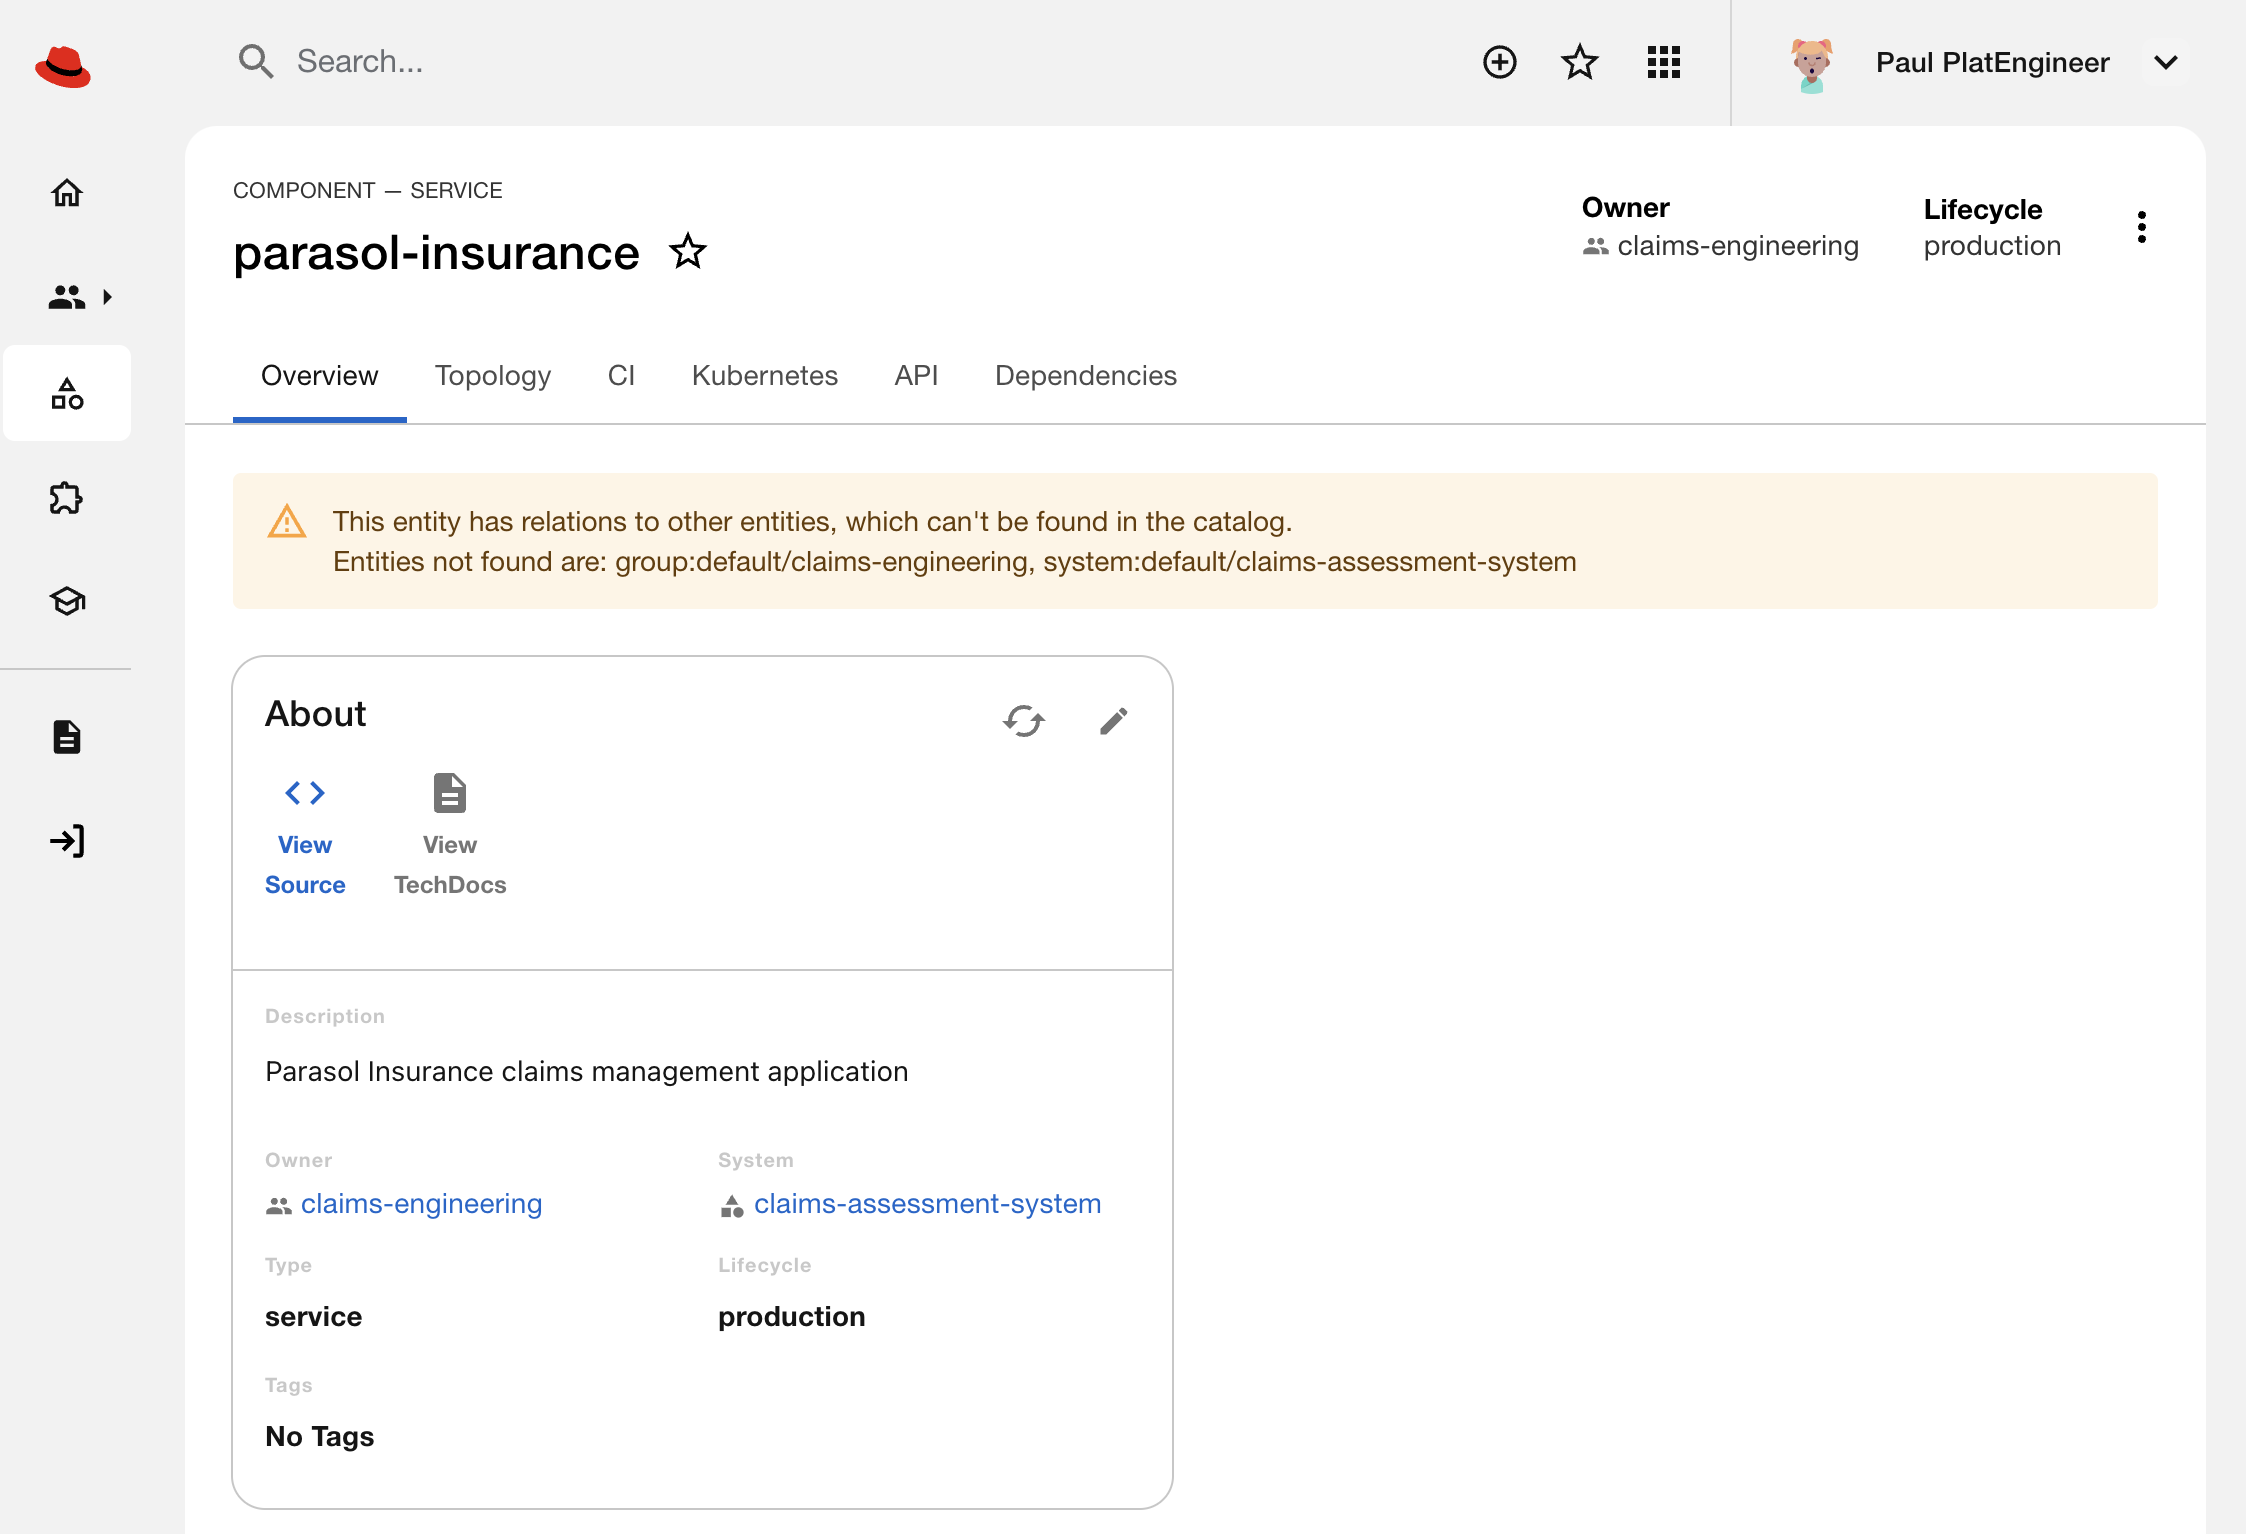Switch to the CI tab

point(621,376)
